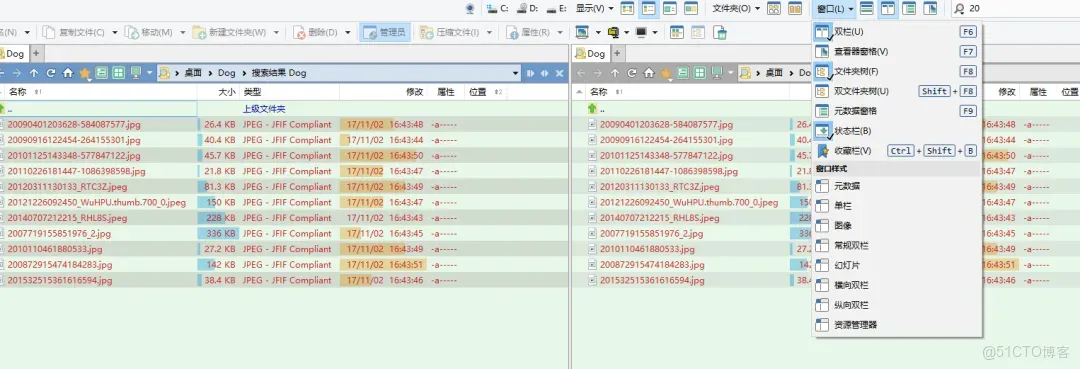This screenshot has width=1080, height=369.
Task: Choose the 幻灯片 slideshow style
Action: [896, 265]
